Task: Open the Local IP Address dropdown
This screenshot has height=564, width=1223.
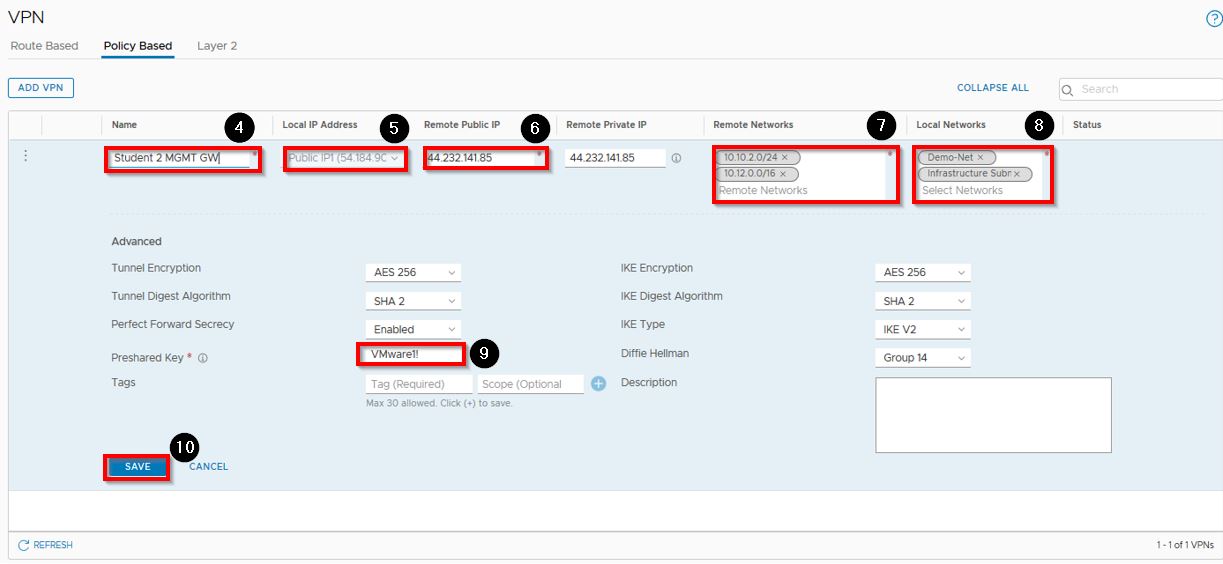Action: click(345, 158)
